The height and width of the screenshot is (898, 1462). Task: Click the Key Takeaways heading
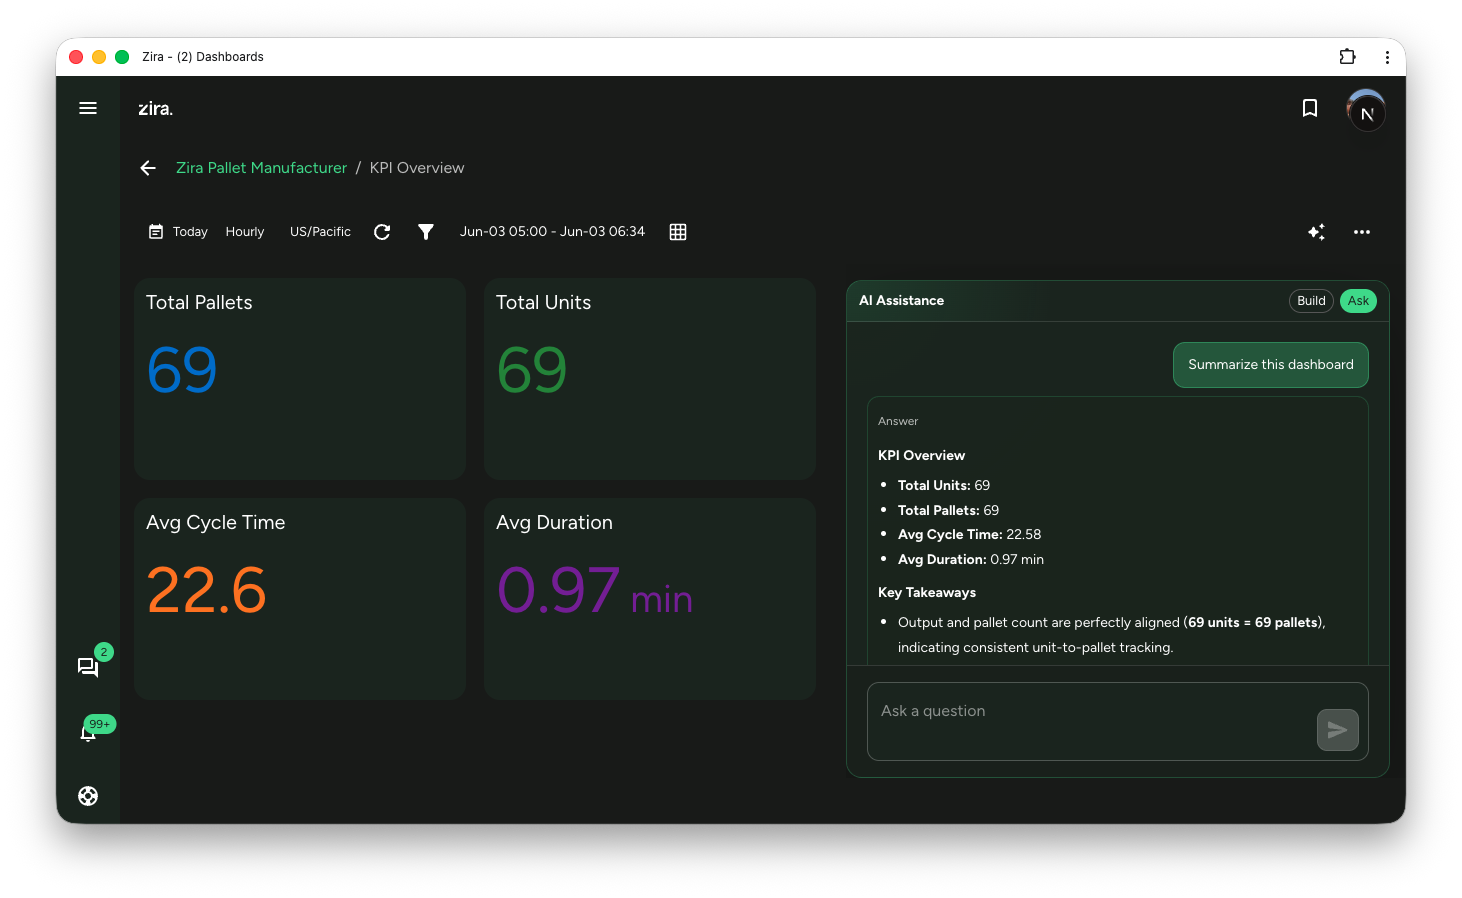click(x=927, y=593)
